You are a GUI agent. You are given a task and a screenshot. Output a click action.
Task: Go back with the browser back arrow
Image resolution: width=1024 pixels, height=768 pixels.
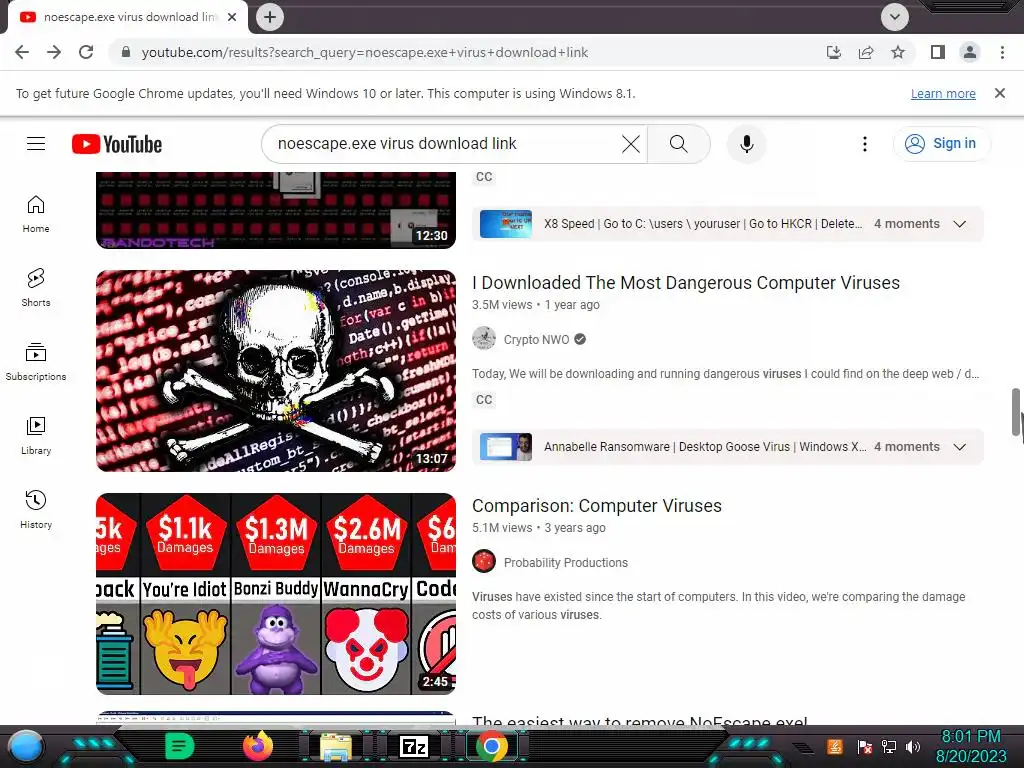[x=22, y=52]
